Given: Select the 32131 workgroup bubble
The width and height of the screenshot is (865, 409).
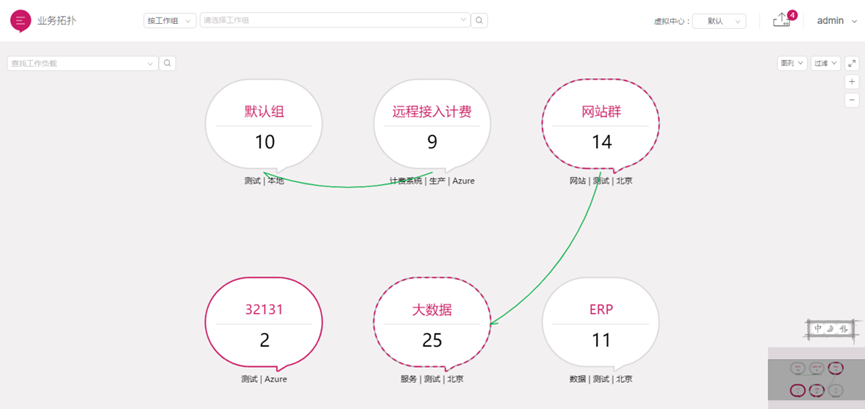Looking at the screenshot, I should click(264, 324).
